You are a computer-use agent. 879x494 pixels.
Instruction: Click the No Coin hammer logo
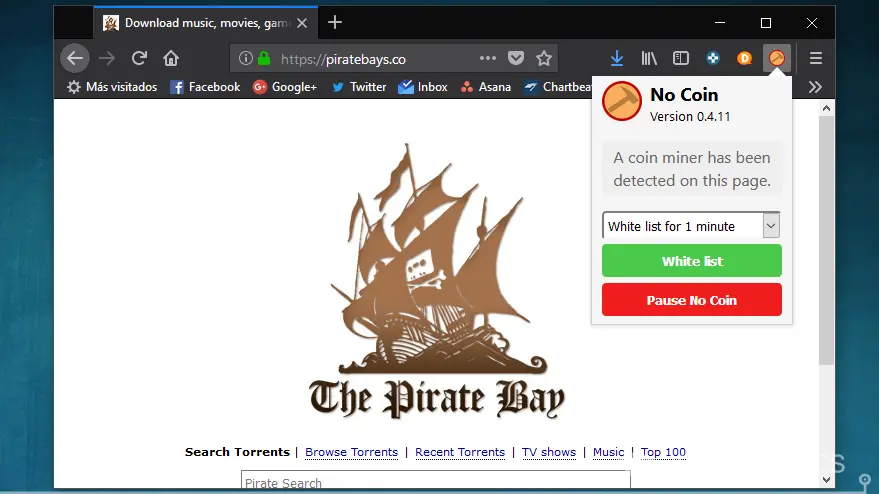621,101
